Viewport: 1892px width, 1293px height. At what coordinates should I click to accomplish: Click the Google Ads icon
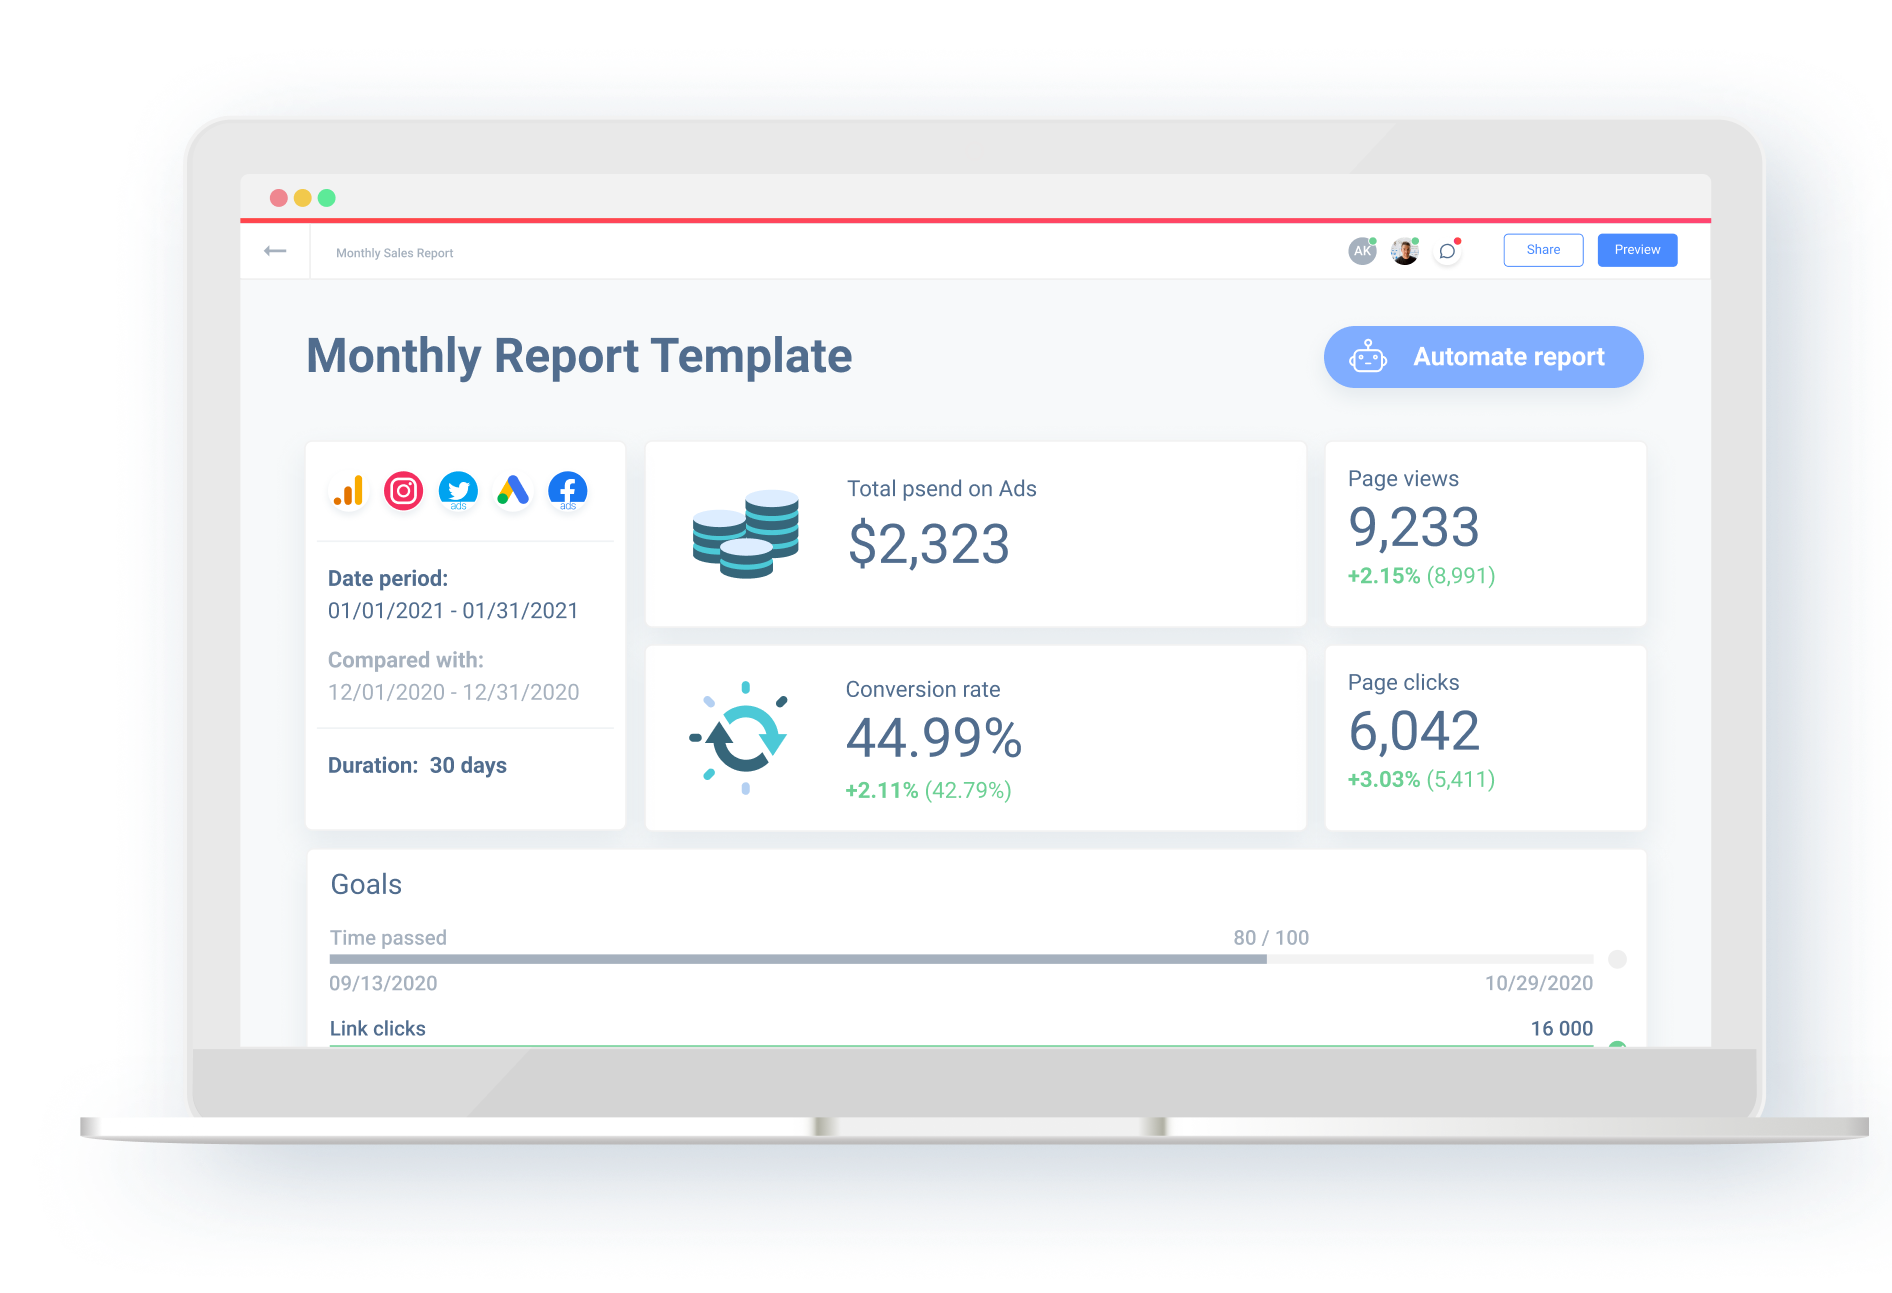coord(513,490)
